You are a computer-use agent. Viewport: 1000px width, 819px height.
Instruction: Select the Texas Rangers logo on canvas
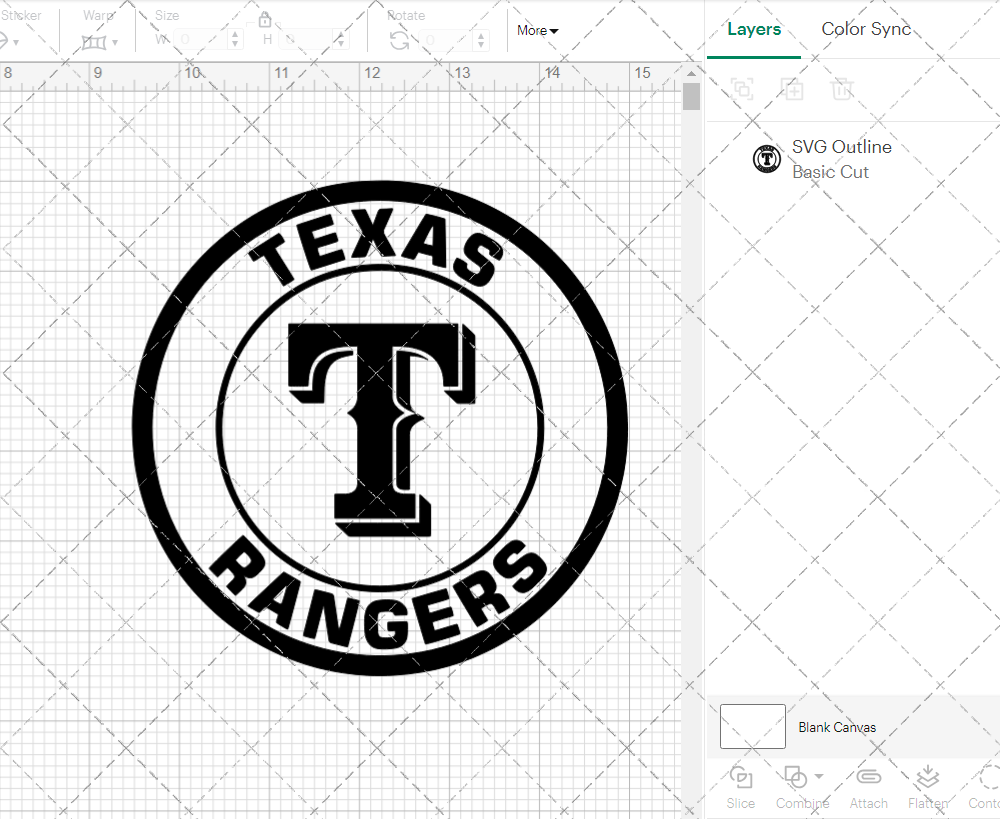pyautogui.click(x=380, y=428)
